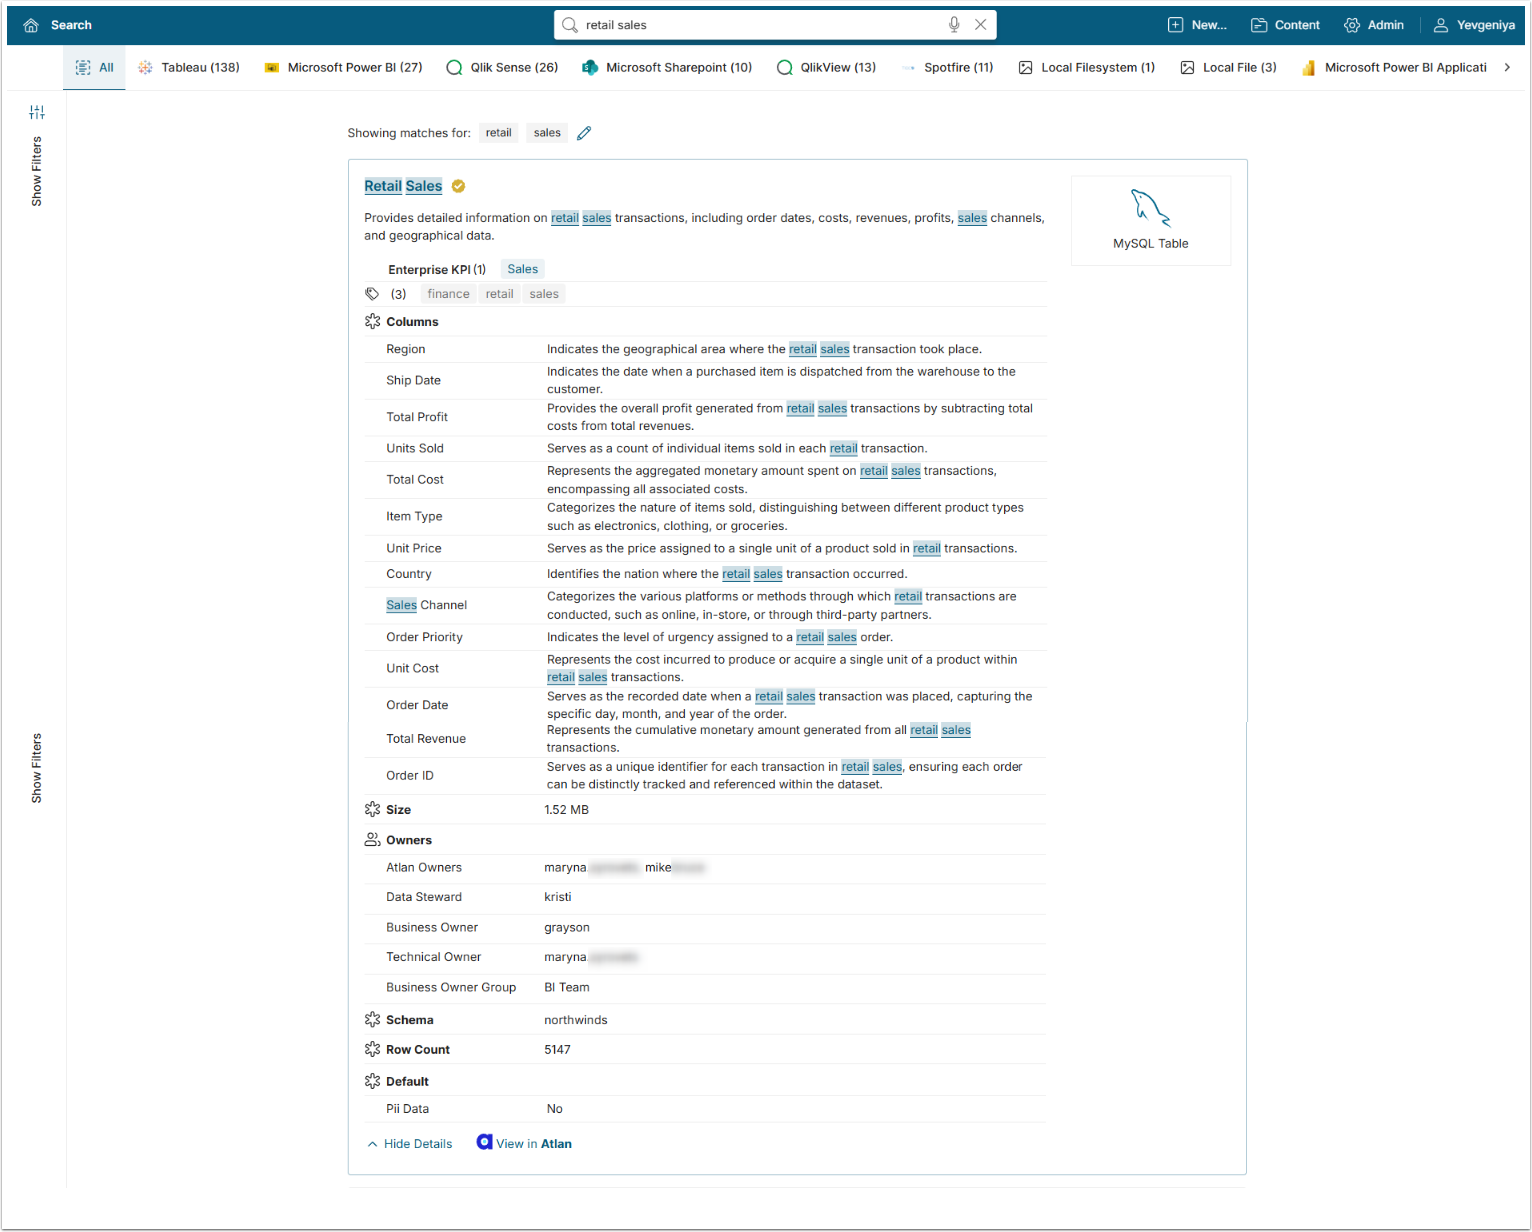
Task: Click the Schema section icon
Action: coord(373,1020)
